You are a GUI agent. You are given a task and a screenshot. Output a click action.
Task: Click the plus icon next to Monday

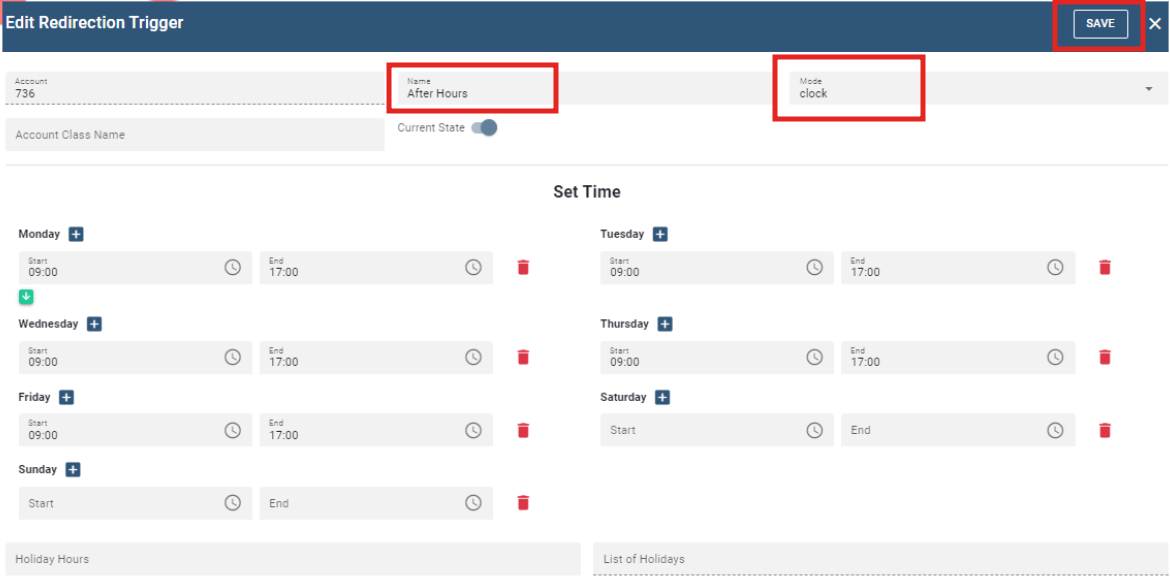[76, 234]
